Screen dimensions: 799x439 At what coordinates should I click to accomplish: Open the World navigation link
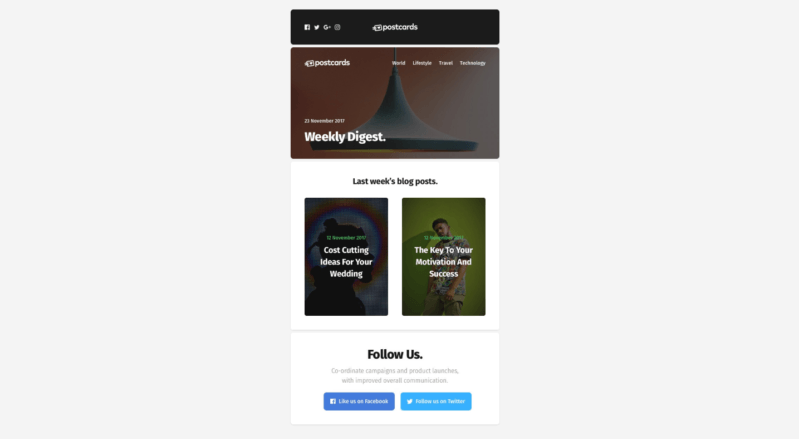pos(398,63)
